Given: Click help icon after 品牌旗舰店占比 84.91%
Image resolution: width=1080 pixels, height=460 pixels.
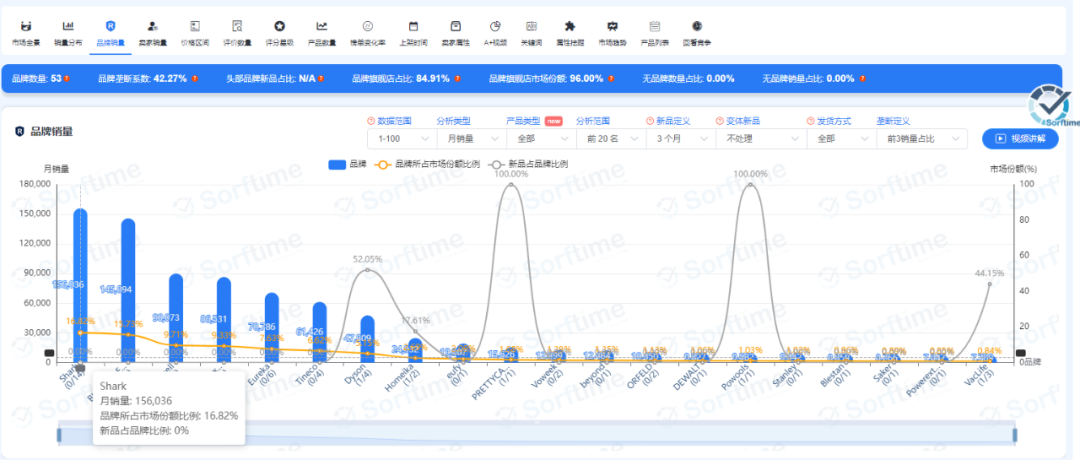Looking at the screenshot, I should [457, 79].
